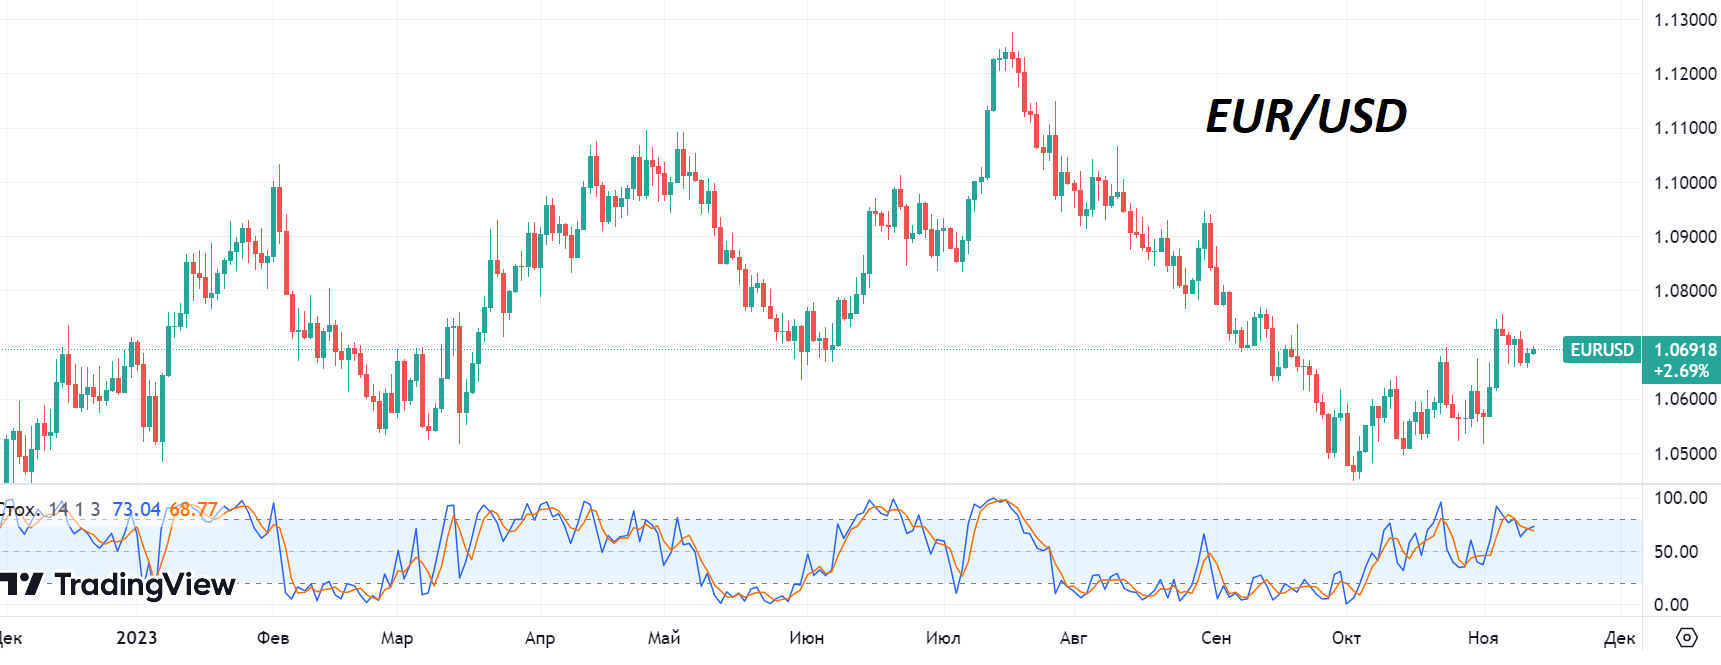The height and width of the screenshot is (665, 1721).
Task: Click the 1.13000 price level on the scale
Action: pyautogui.click(x=1685, y=20)
